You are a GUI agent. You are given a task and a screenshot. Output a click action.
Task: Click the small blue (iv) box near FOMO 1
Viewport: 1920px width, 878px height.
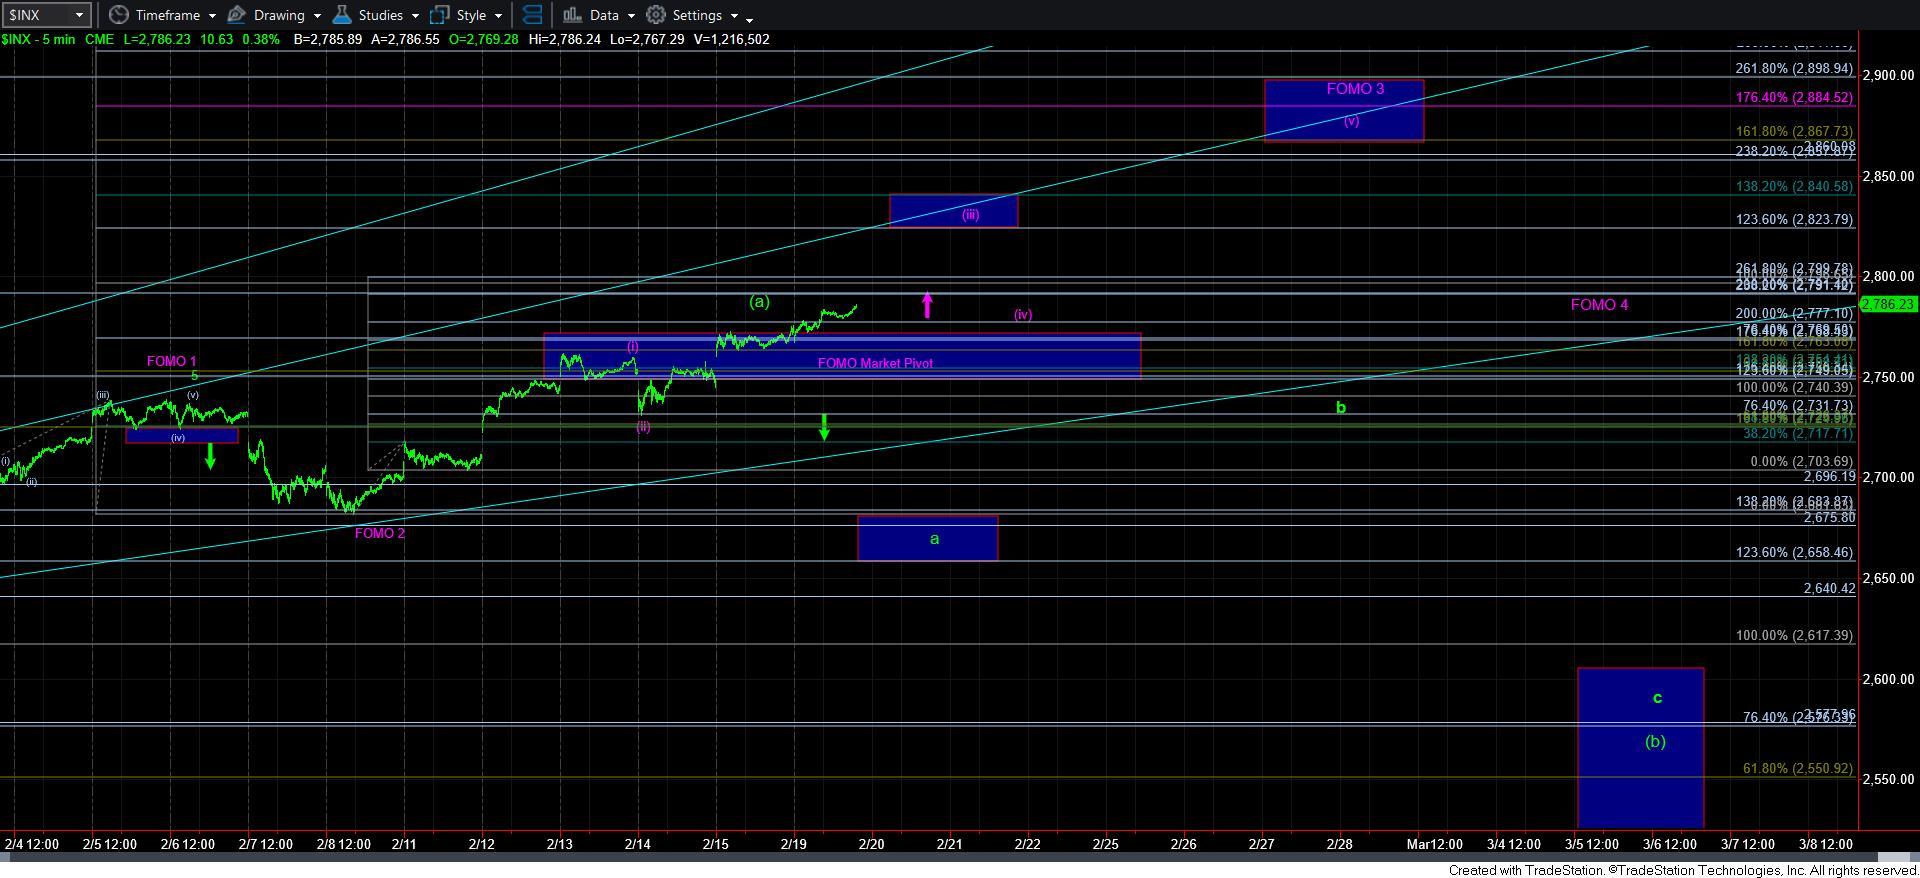click(182, 436)
